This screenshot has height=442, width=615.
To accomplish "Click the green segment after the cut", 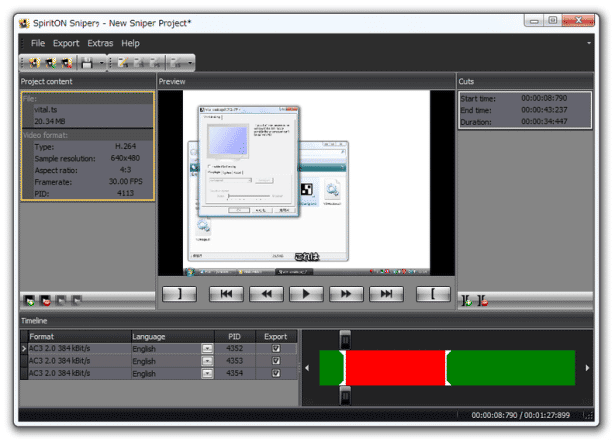I will coord(513,368).
